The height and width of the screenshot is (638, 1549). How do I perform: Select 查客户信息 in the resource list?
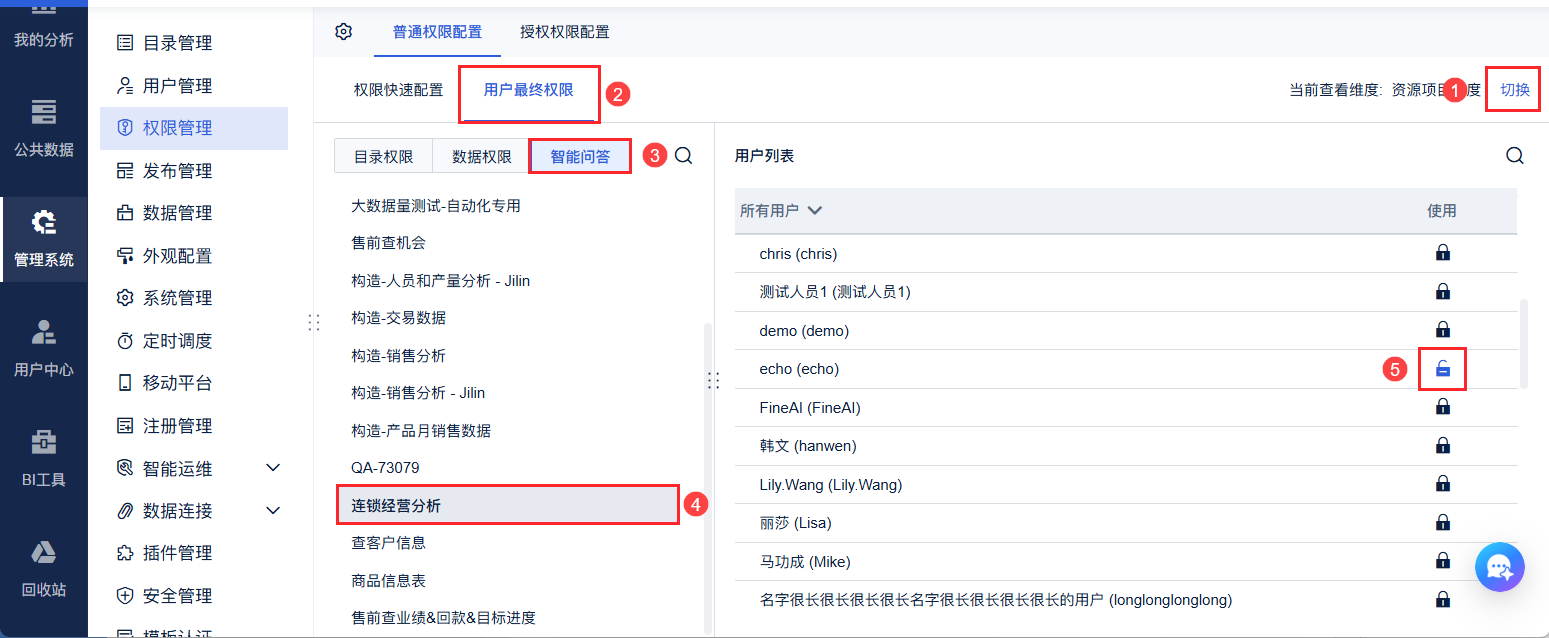click(388, 543)
